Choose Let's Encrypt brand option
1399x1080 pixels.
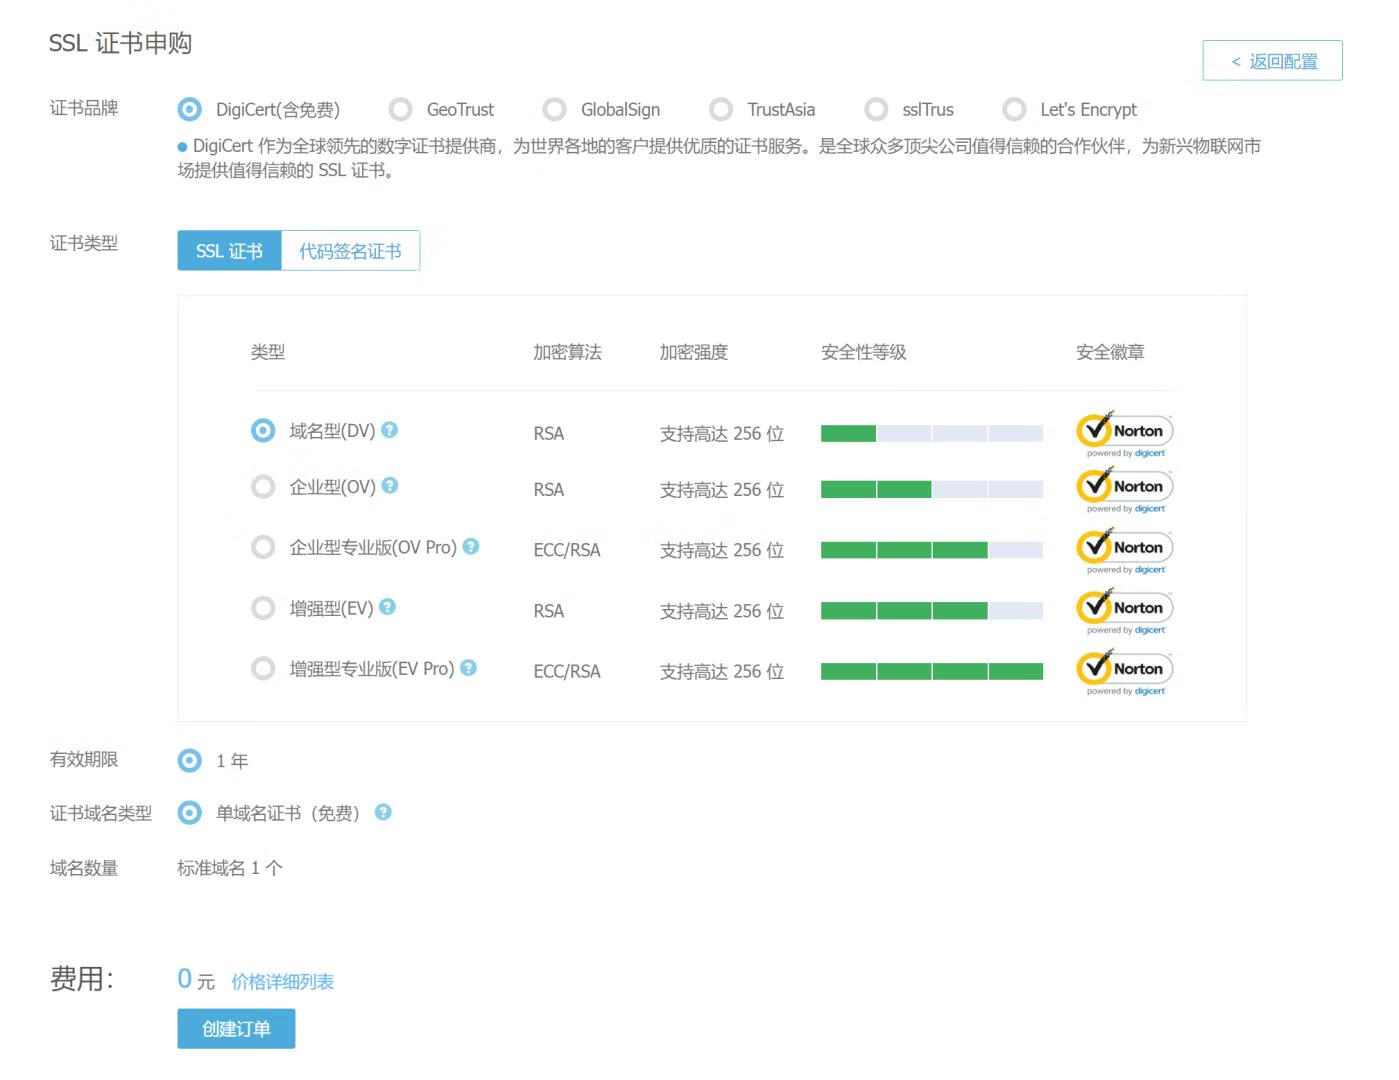tap(1014, 109)
